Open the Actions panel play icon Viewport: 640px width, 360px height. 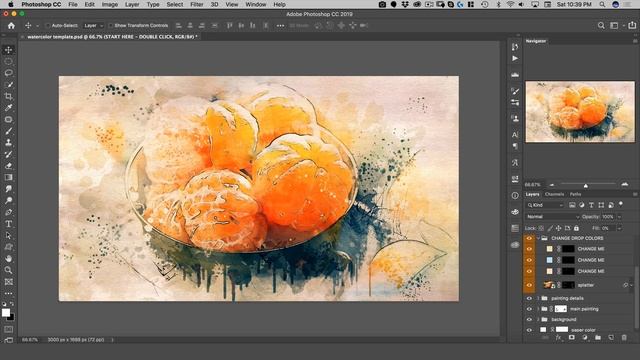point(515,58)
